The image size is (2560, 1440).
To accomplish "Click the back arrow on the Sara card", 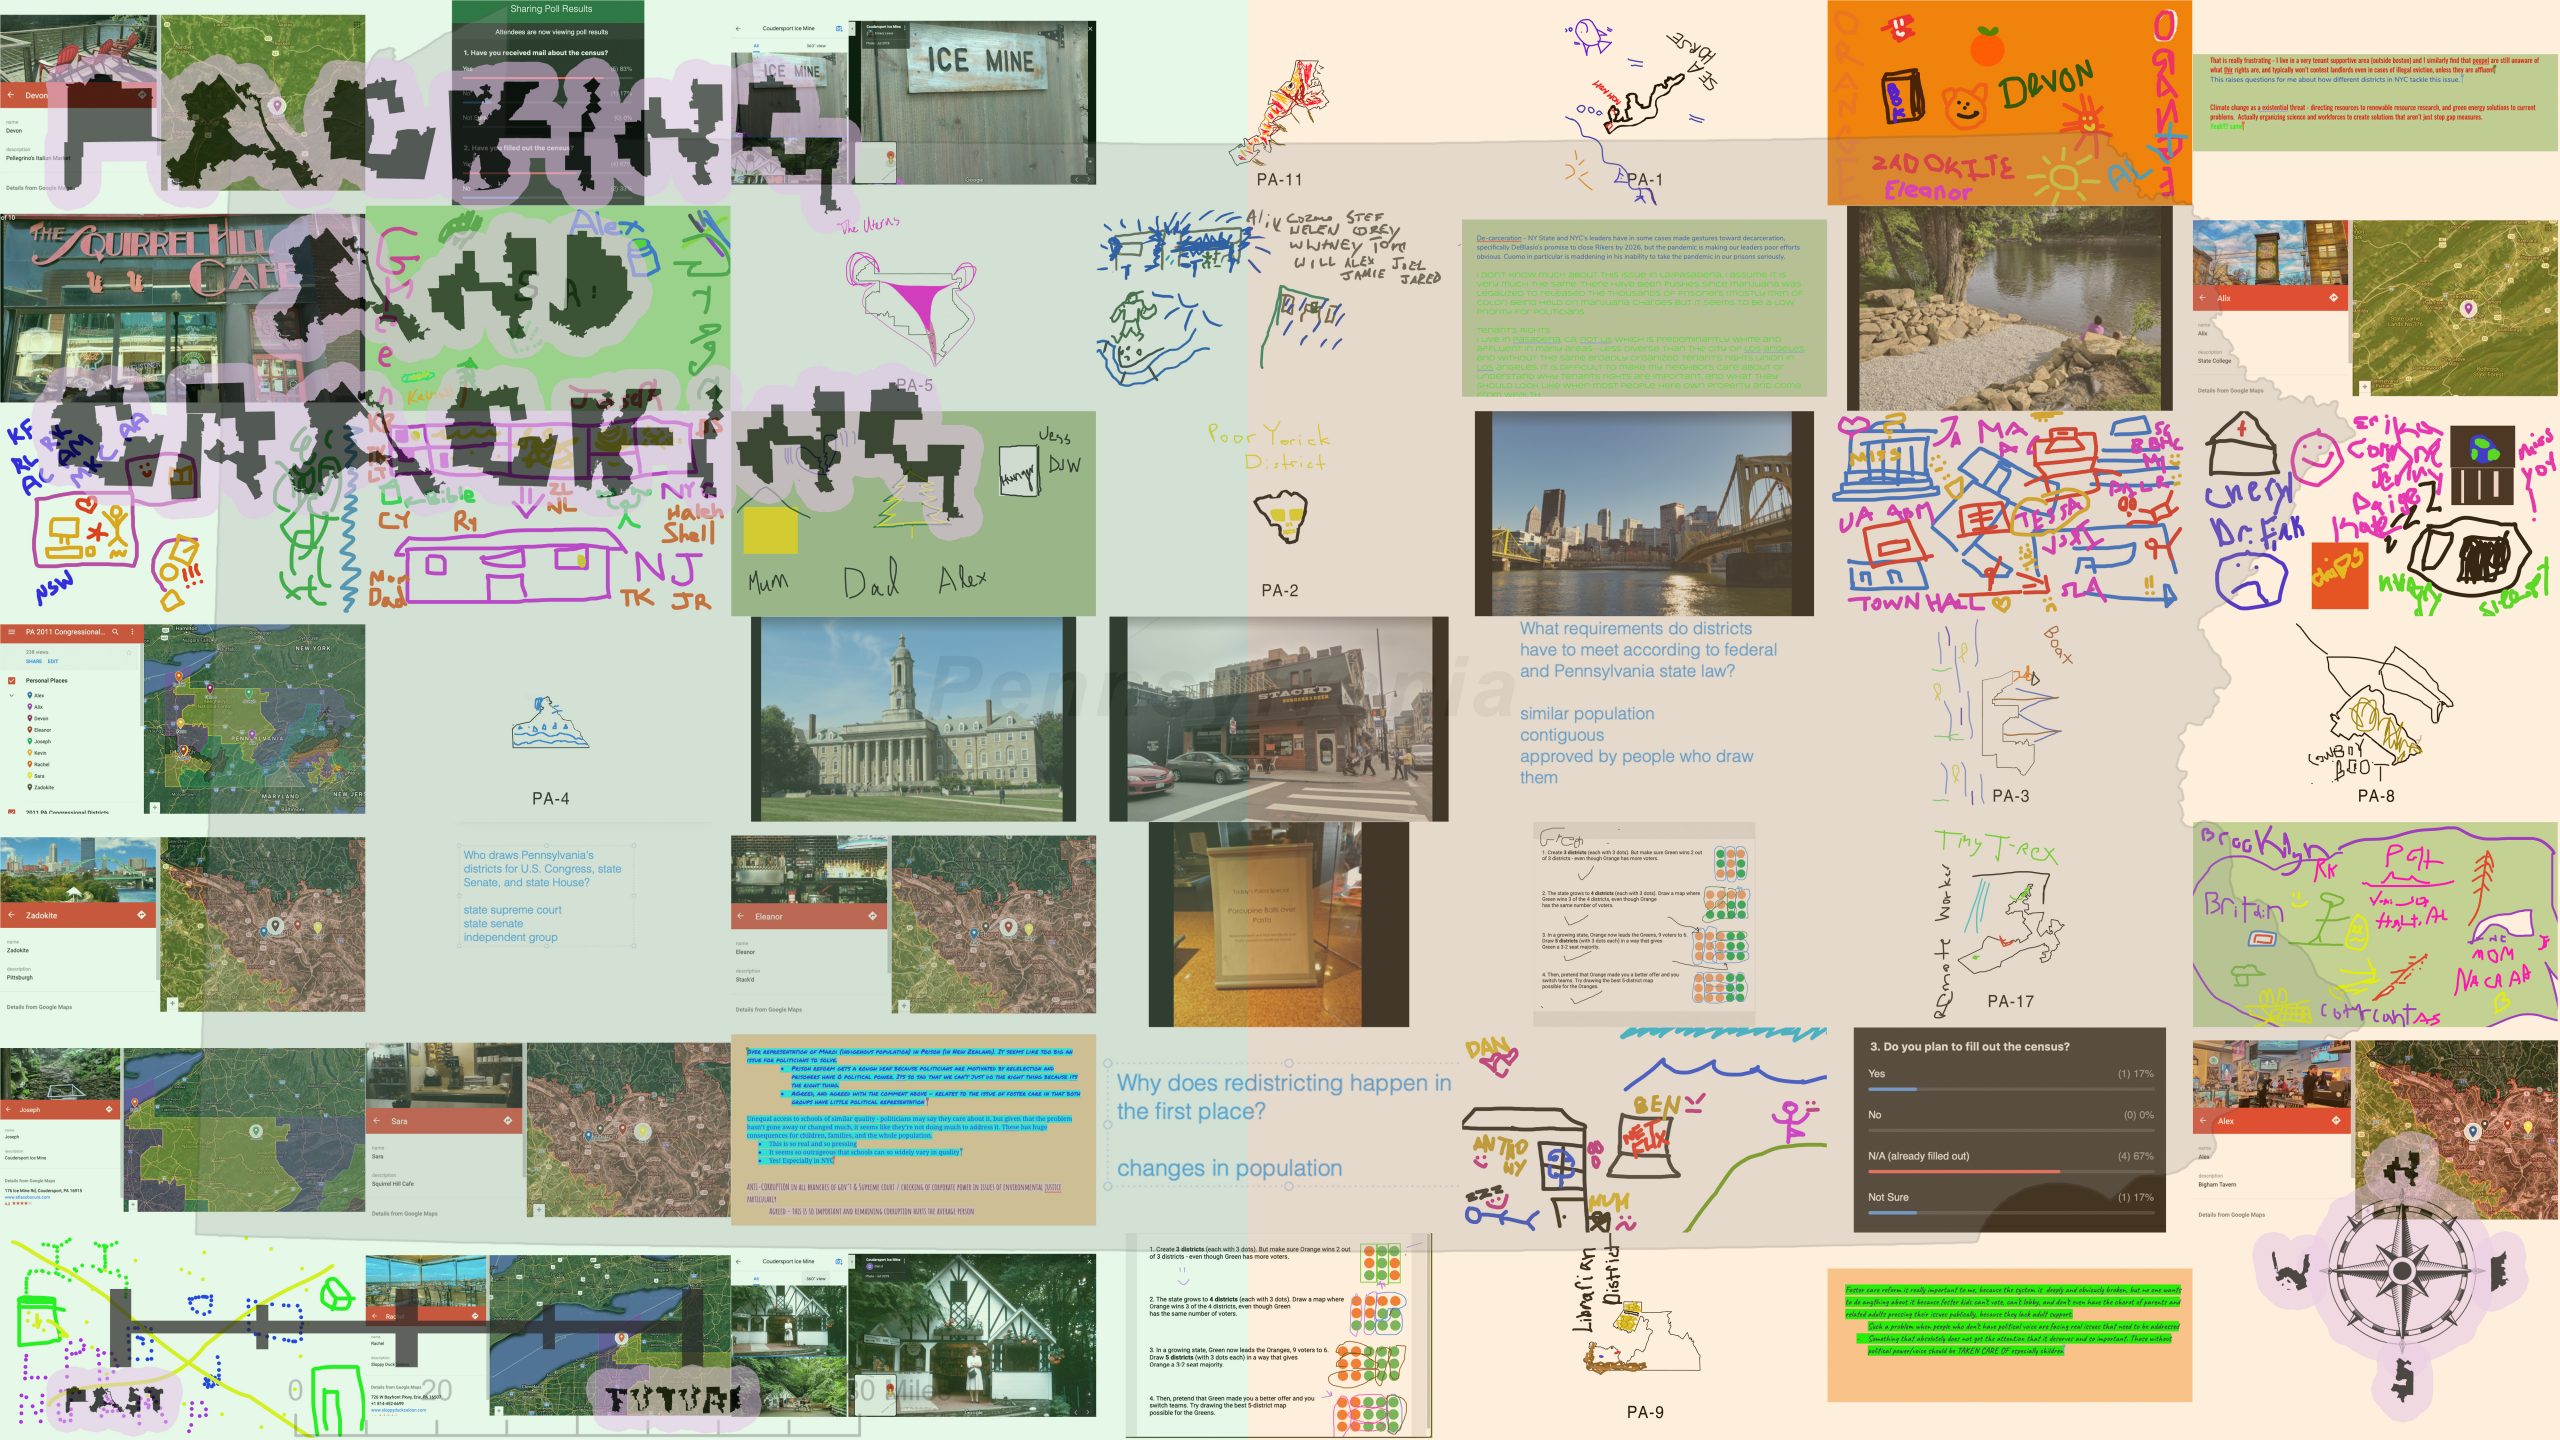I will [x=377, y=1121].
